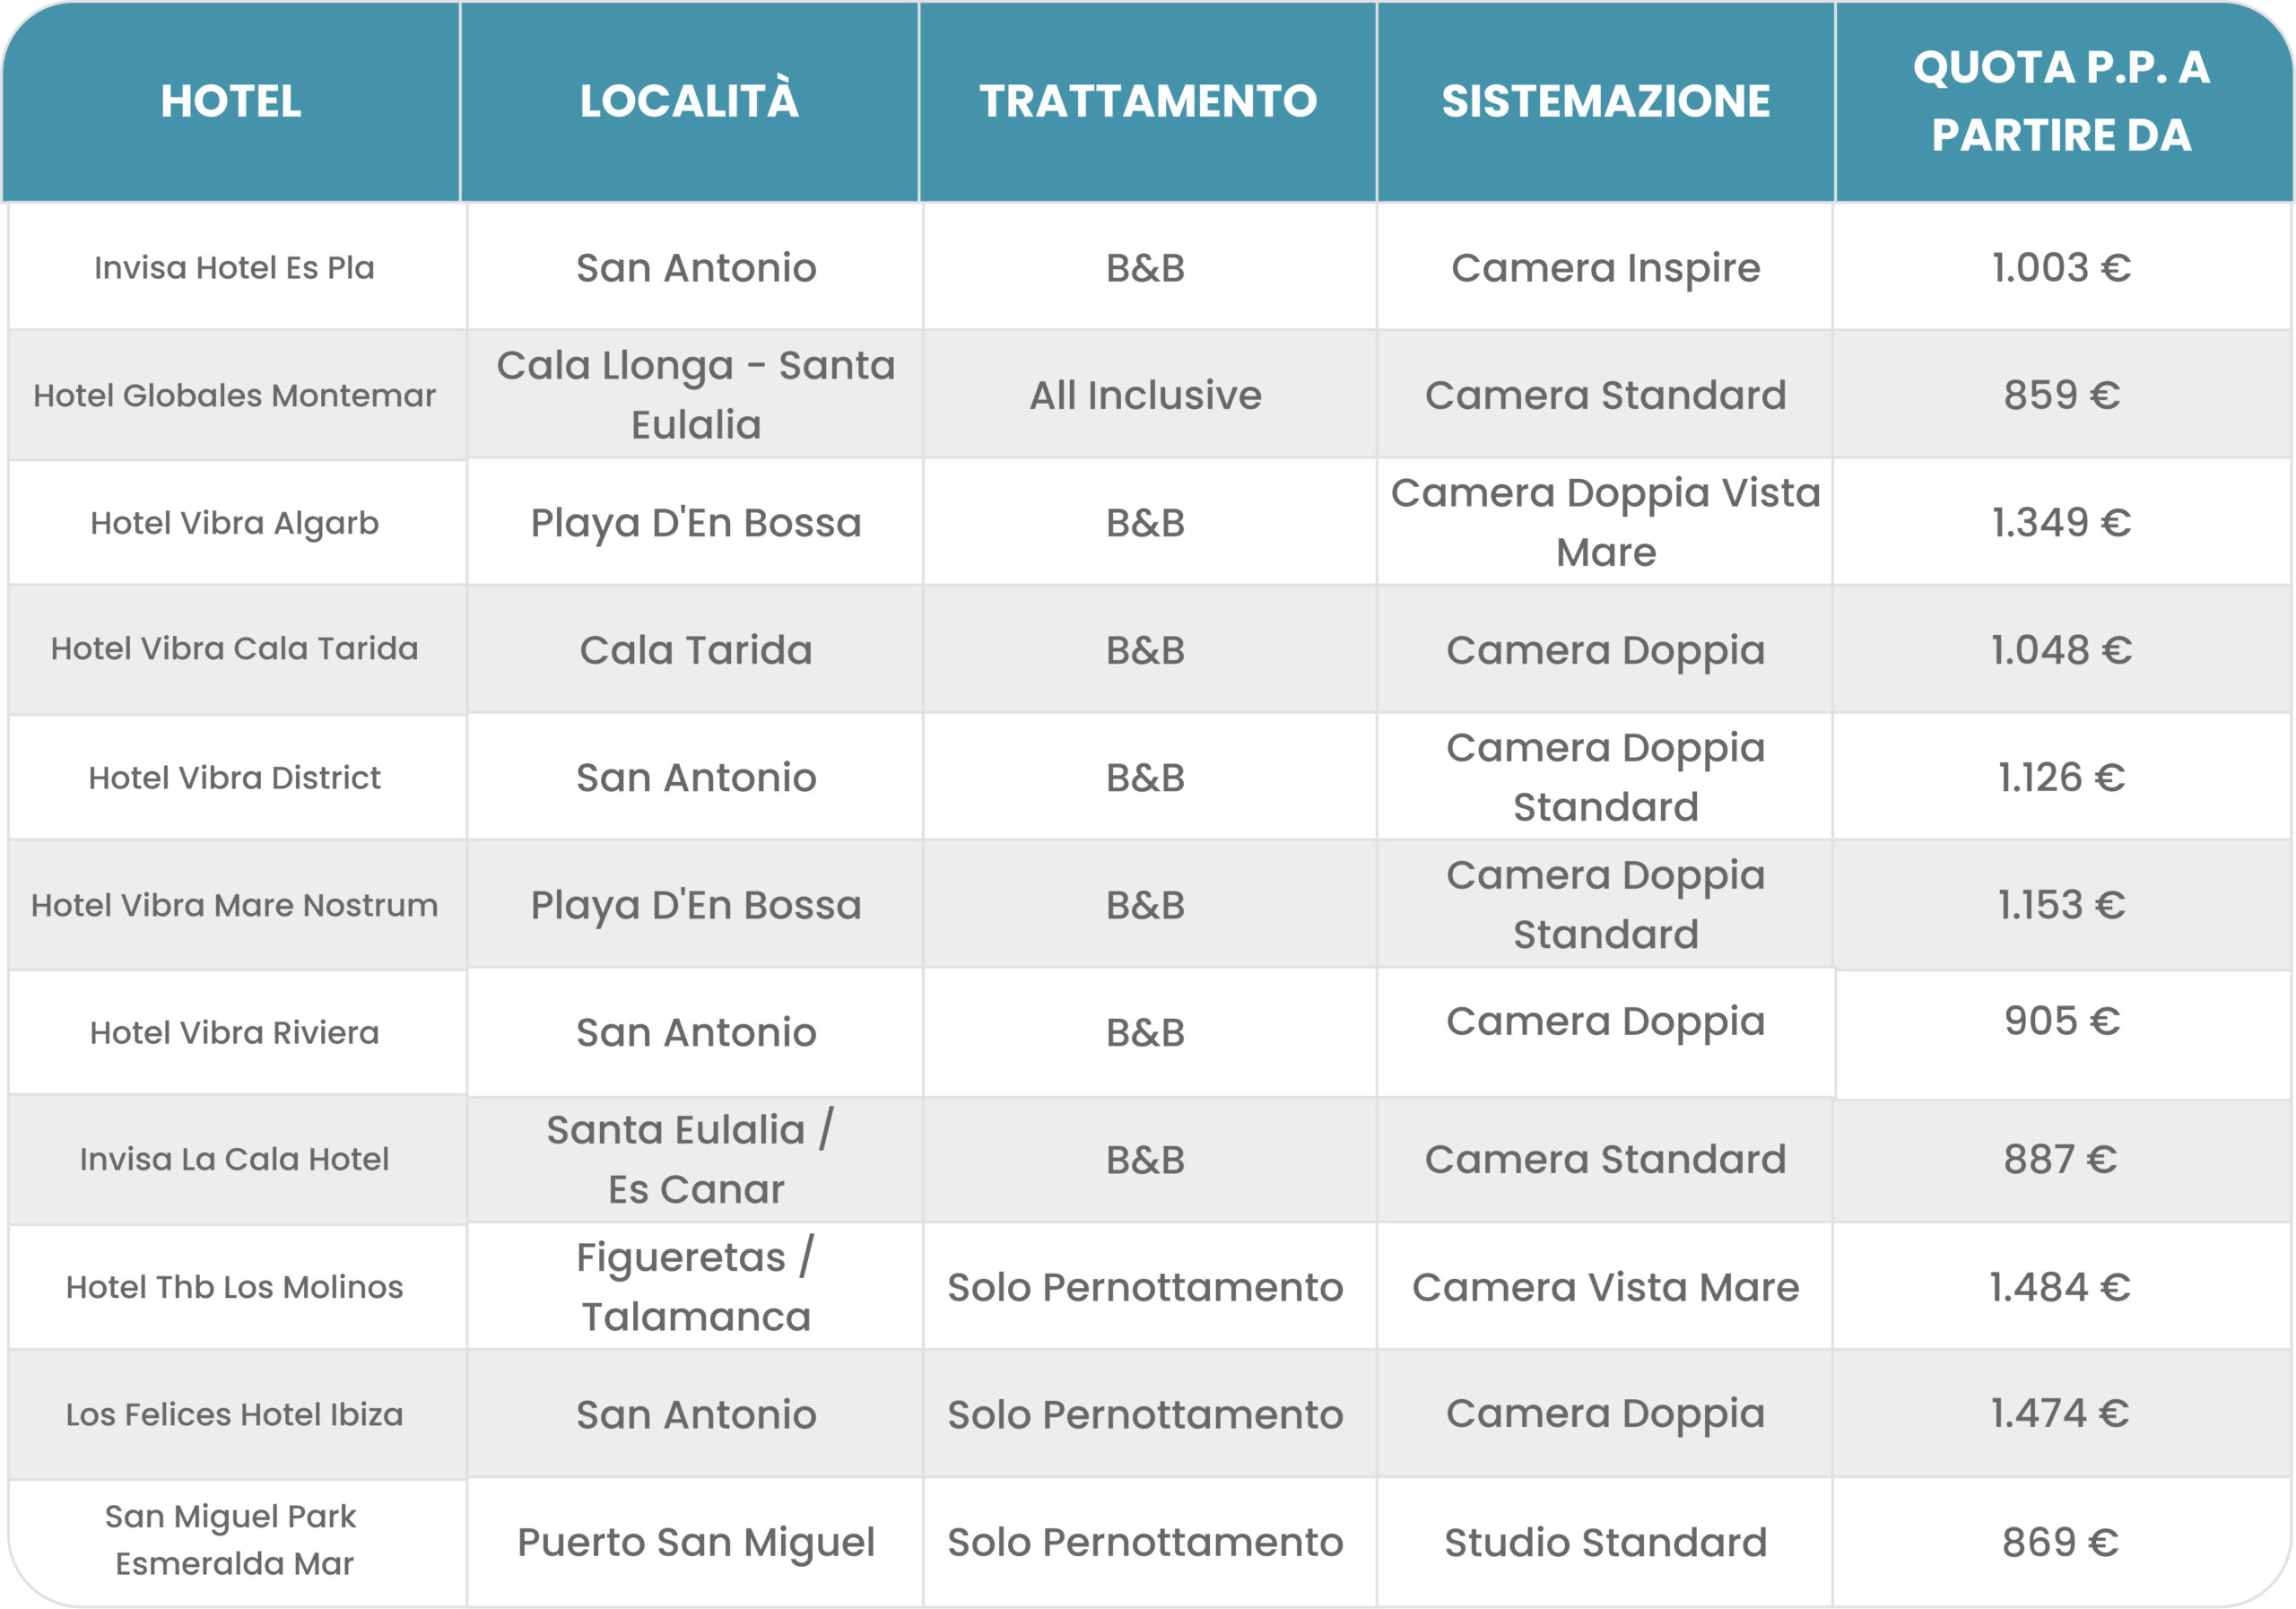Viewport: 2296px width, 1609px height.
Task: Click Invisa La Cala Hotel
Action: (235, 1159)
